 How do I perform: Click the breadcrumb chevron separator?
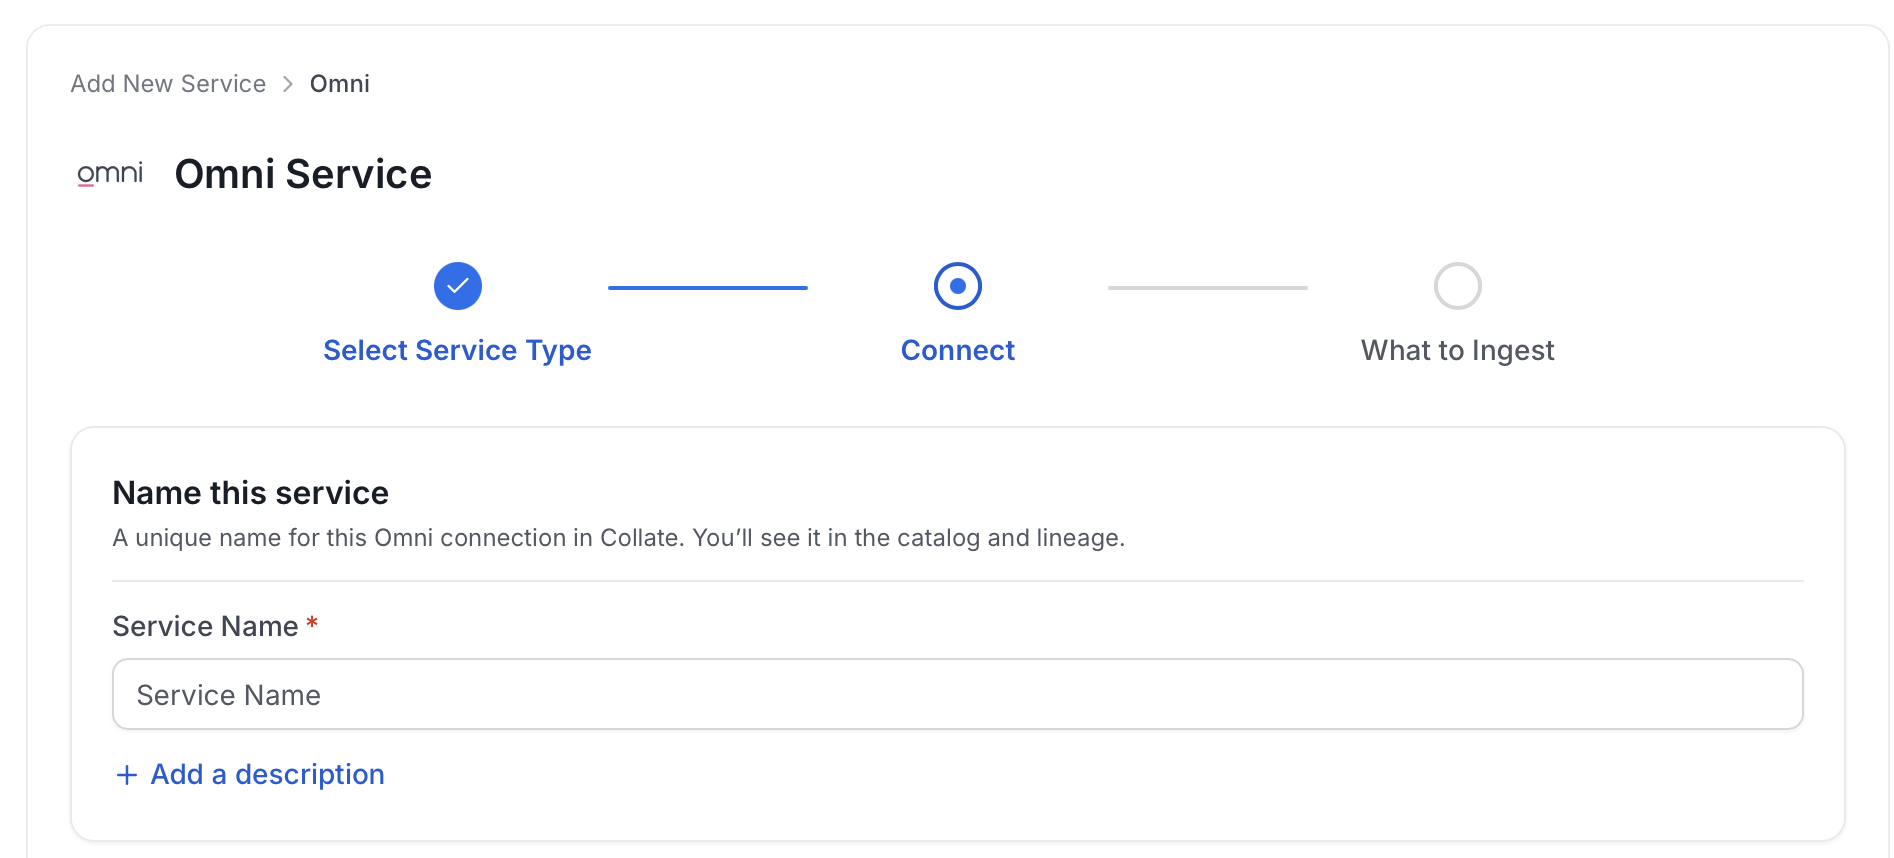[x=288, y=84]
